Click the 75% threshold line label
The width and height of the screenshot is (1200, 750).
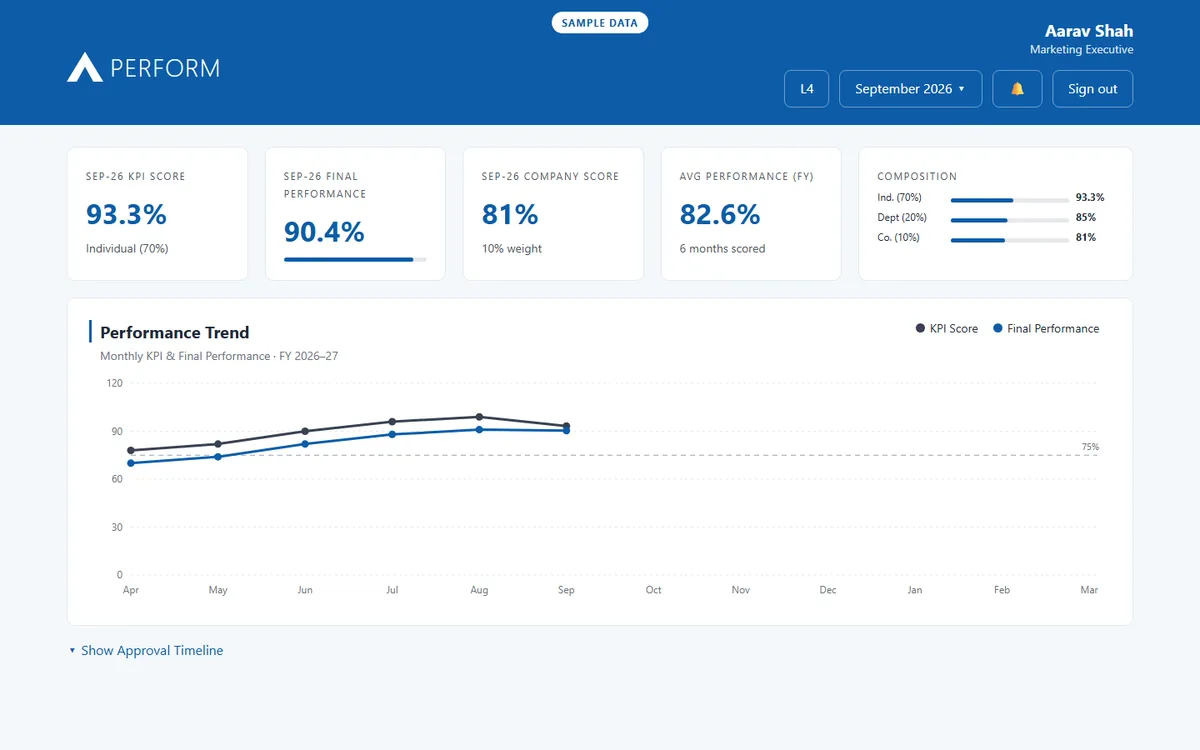(1090, 447)
